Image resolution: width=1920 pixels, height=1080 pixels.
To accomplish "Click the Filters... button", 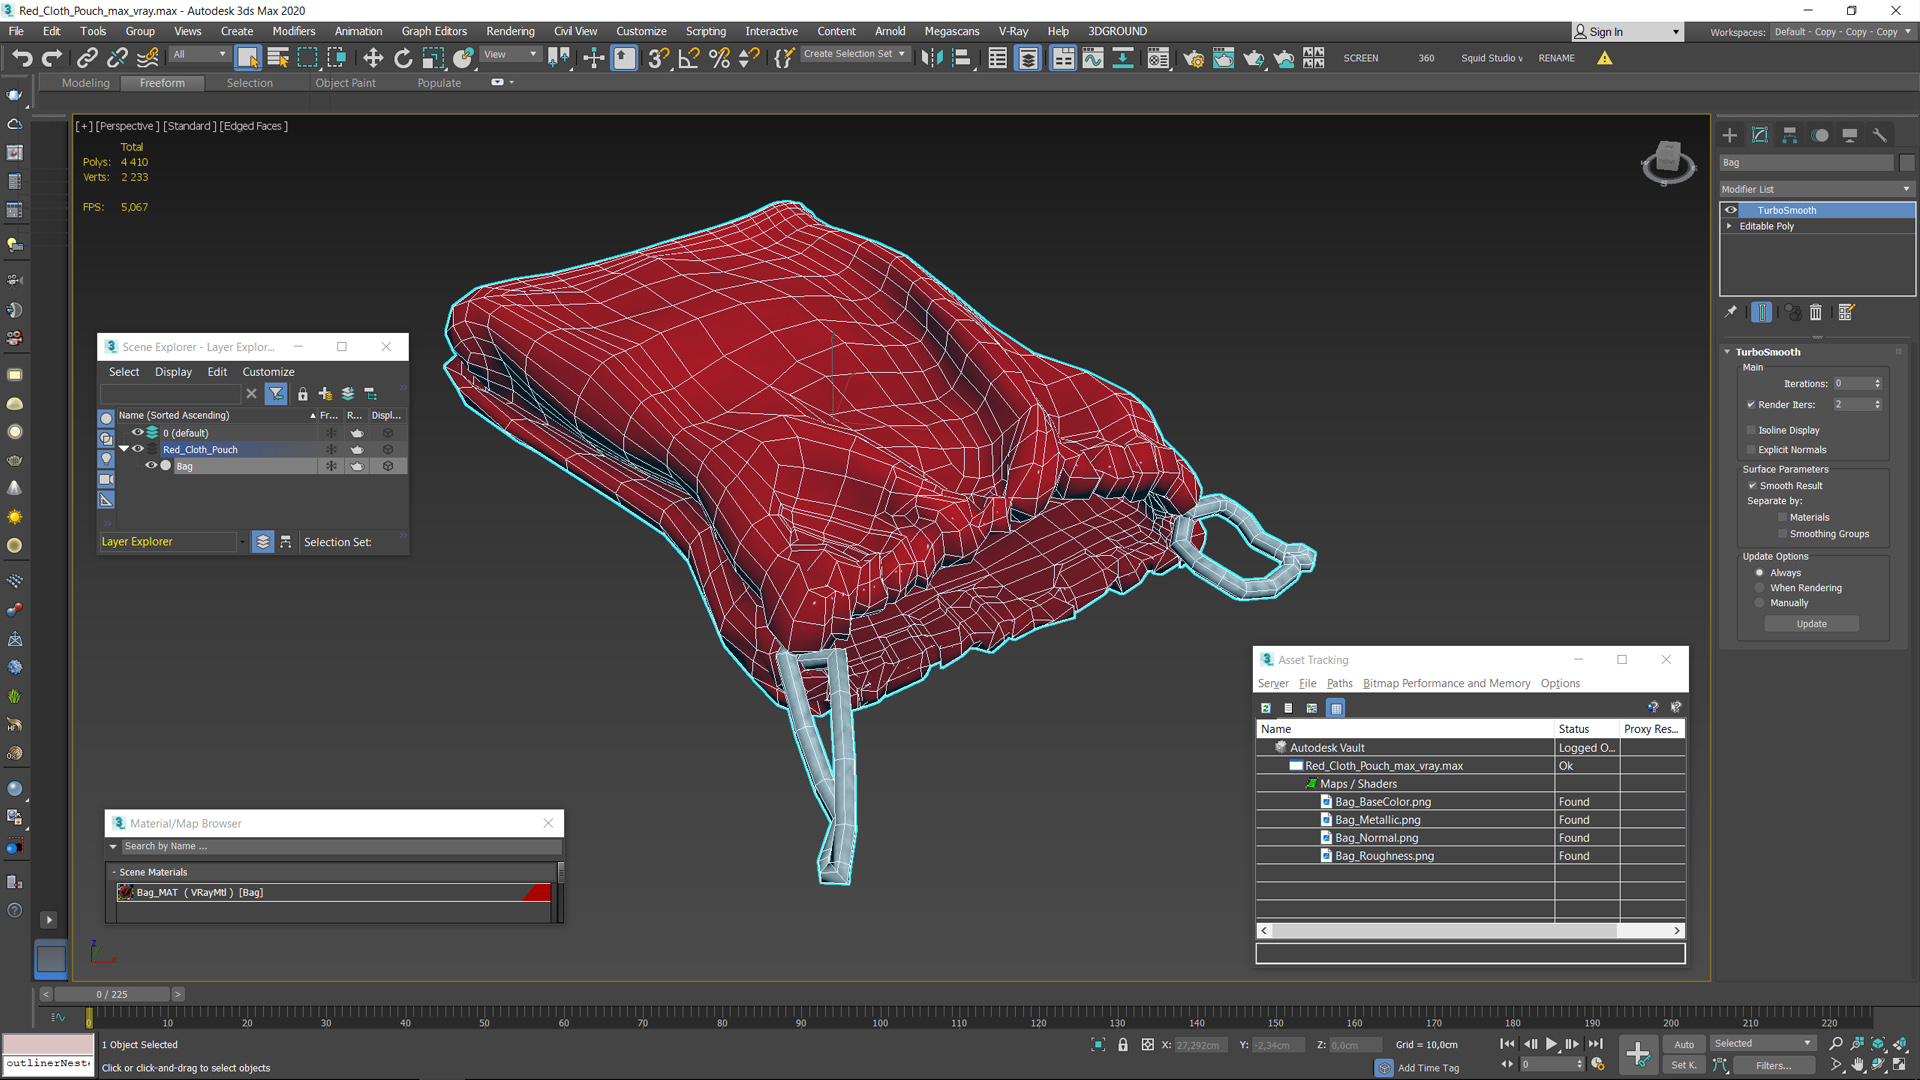I will [x=1773, y=1066].
